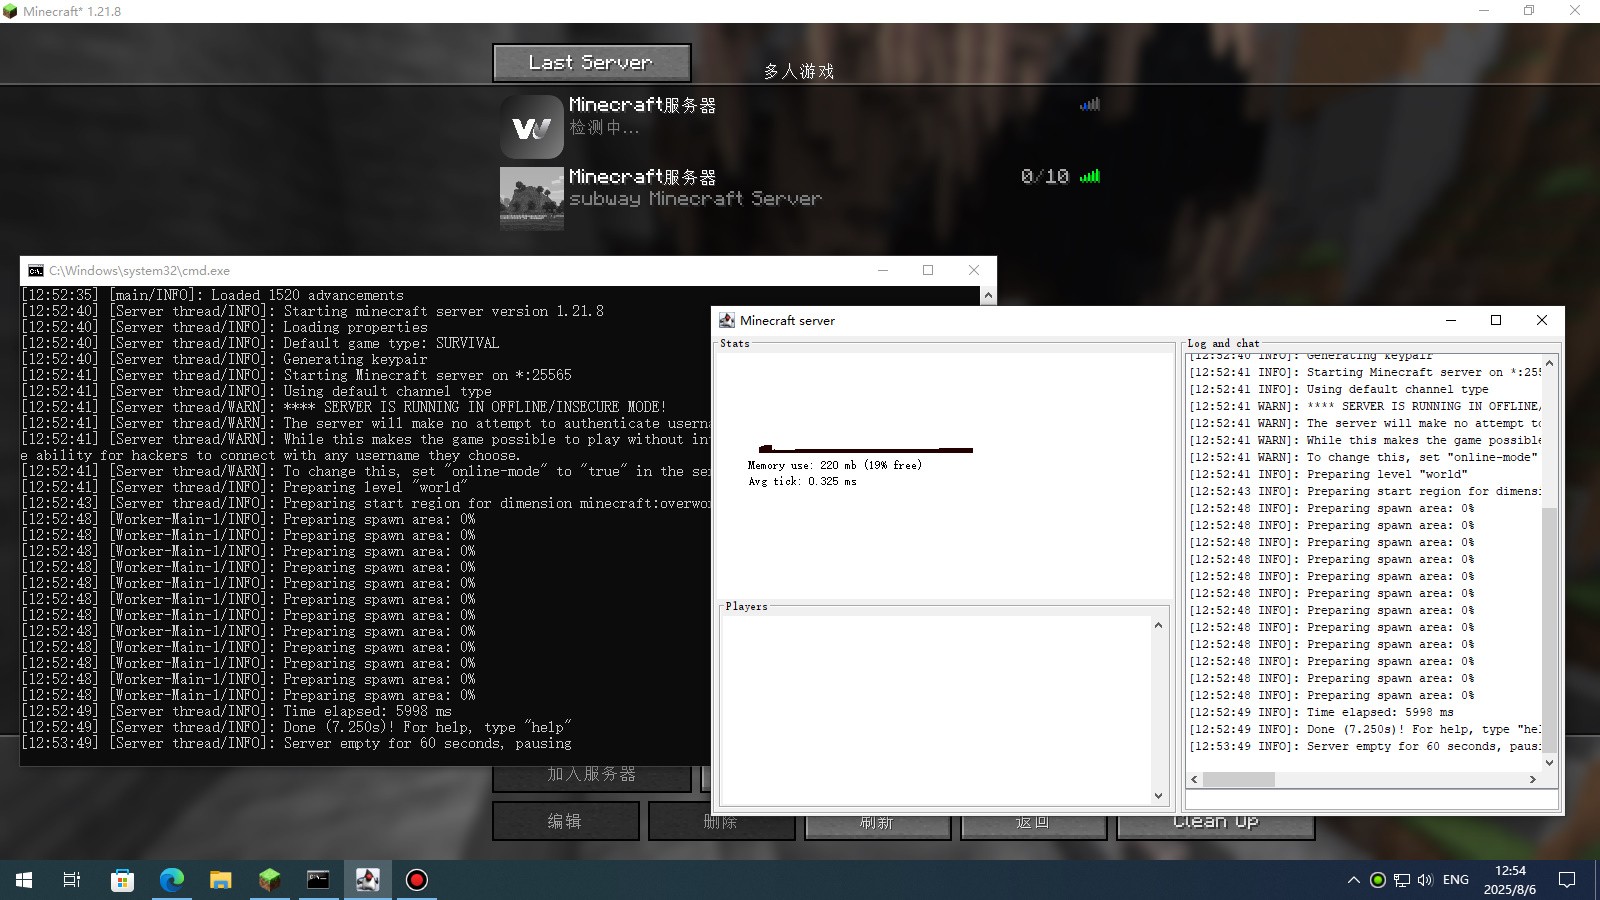Switch to the command prompt taskbar icon
The width and height of the screenshot is (1600, 900).
pos(318,880)
